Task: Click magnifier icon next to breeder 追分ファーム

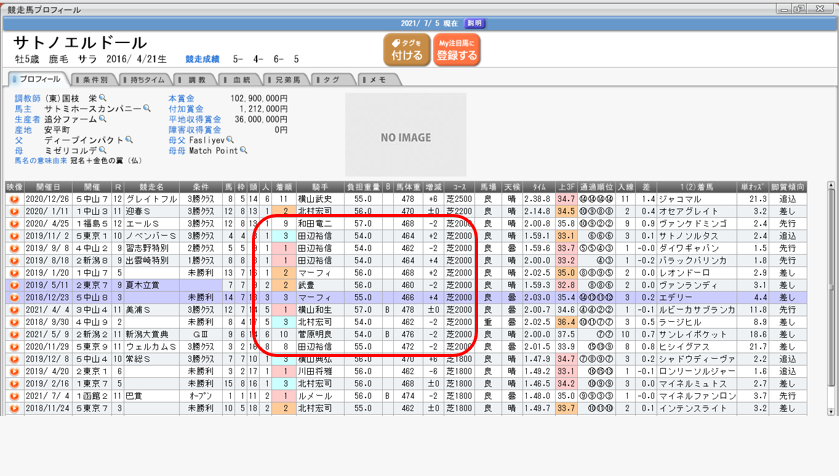Action: [102, 120]
